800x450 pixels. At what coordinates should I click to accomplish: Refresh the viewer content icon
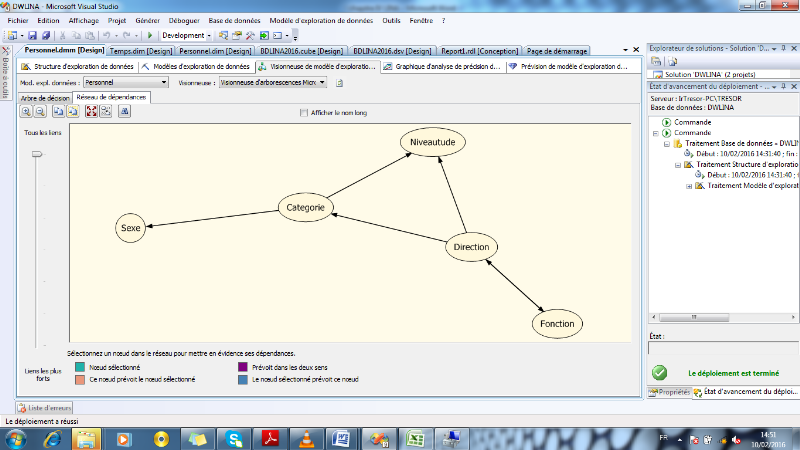pos(339,83)
